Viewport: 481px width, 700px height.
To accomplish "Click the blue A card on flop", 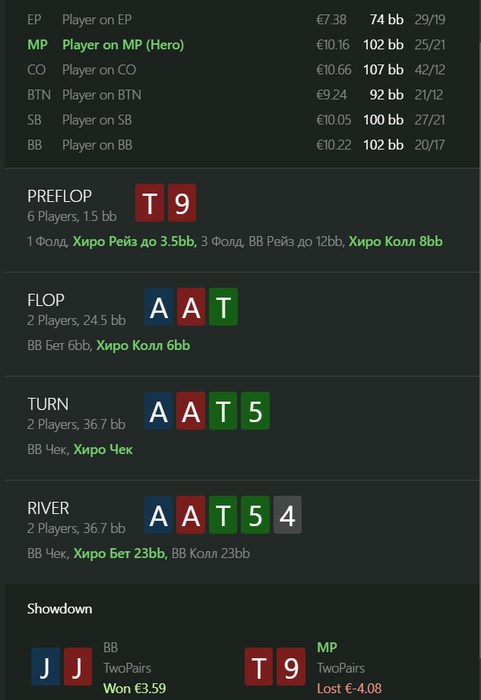I will [x=159, y=307].
